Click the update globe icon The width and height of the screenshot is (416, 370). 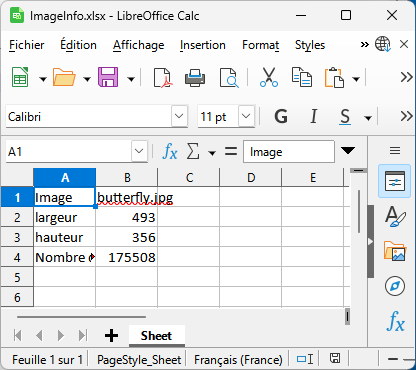point(383,44)
